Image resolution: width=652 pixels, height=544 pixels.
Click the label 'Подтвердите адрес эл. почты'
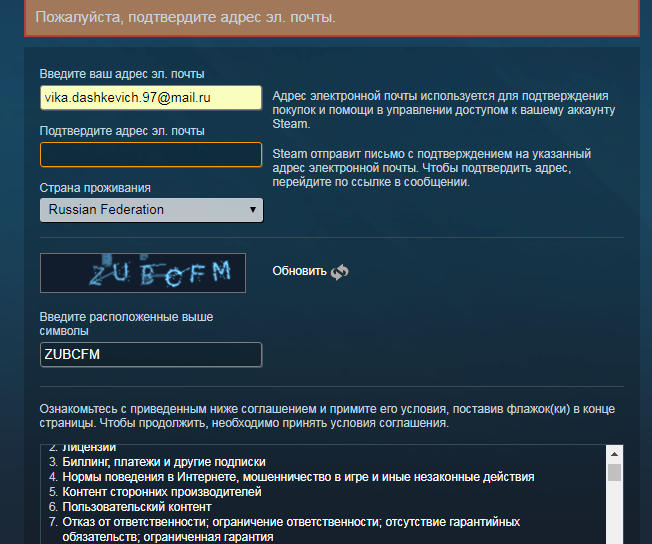point(122,131)
